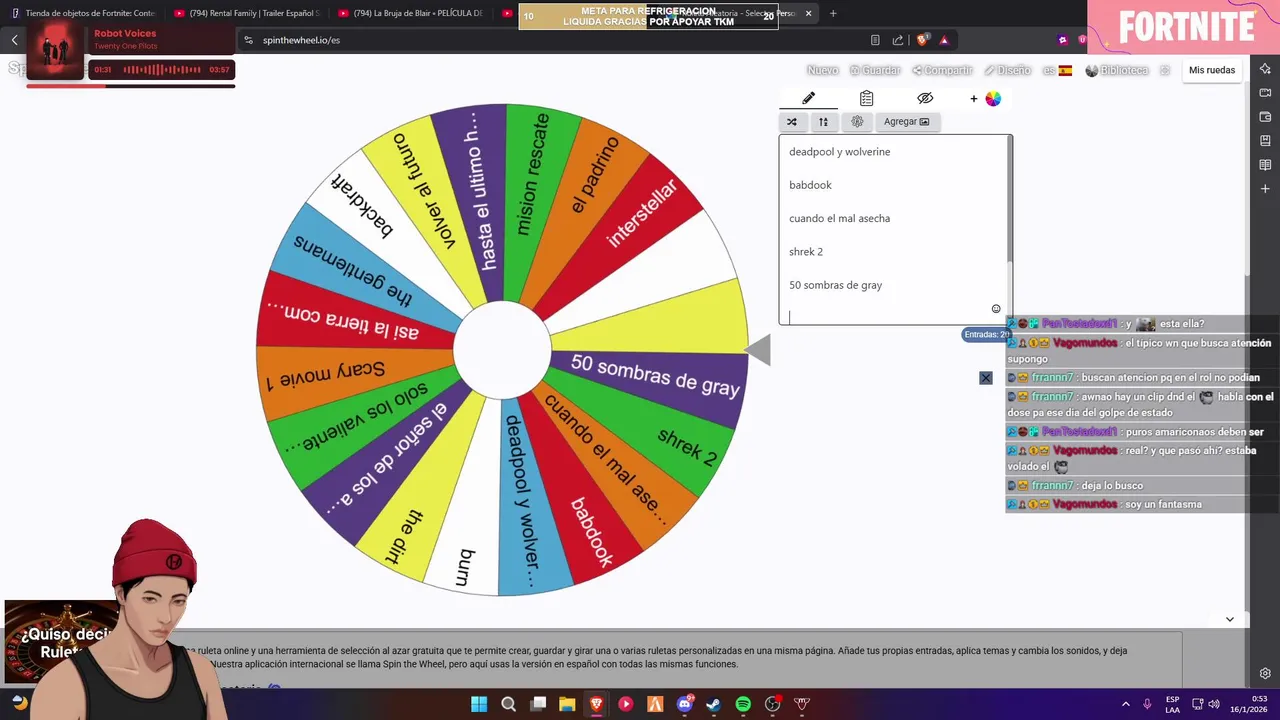
Task: Open the Brave Rewards triangle icon
Action: pos(944,40)
